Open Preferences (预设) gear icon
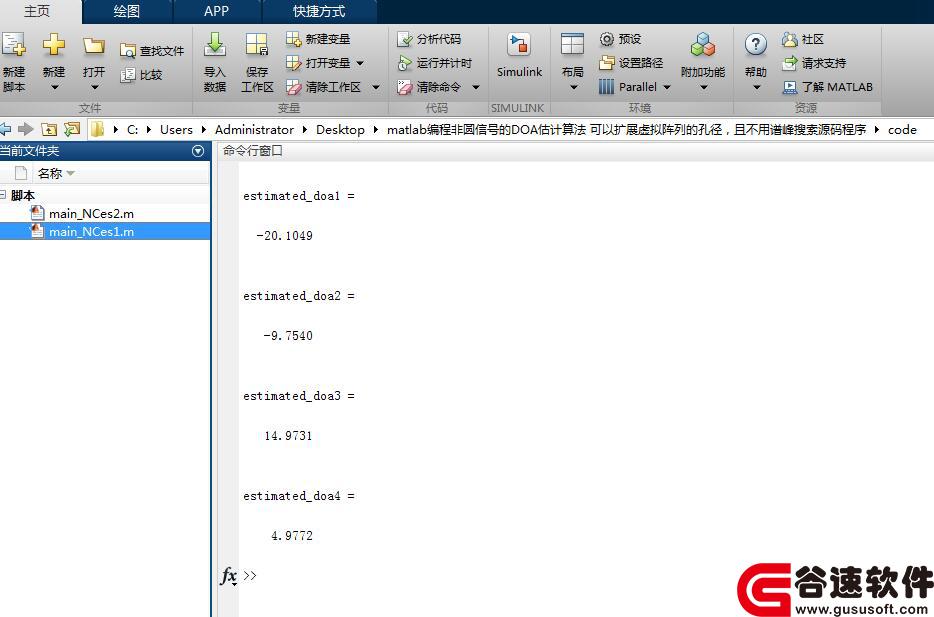Screen dimensions: 934x617 [x=620, y=39]
